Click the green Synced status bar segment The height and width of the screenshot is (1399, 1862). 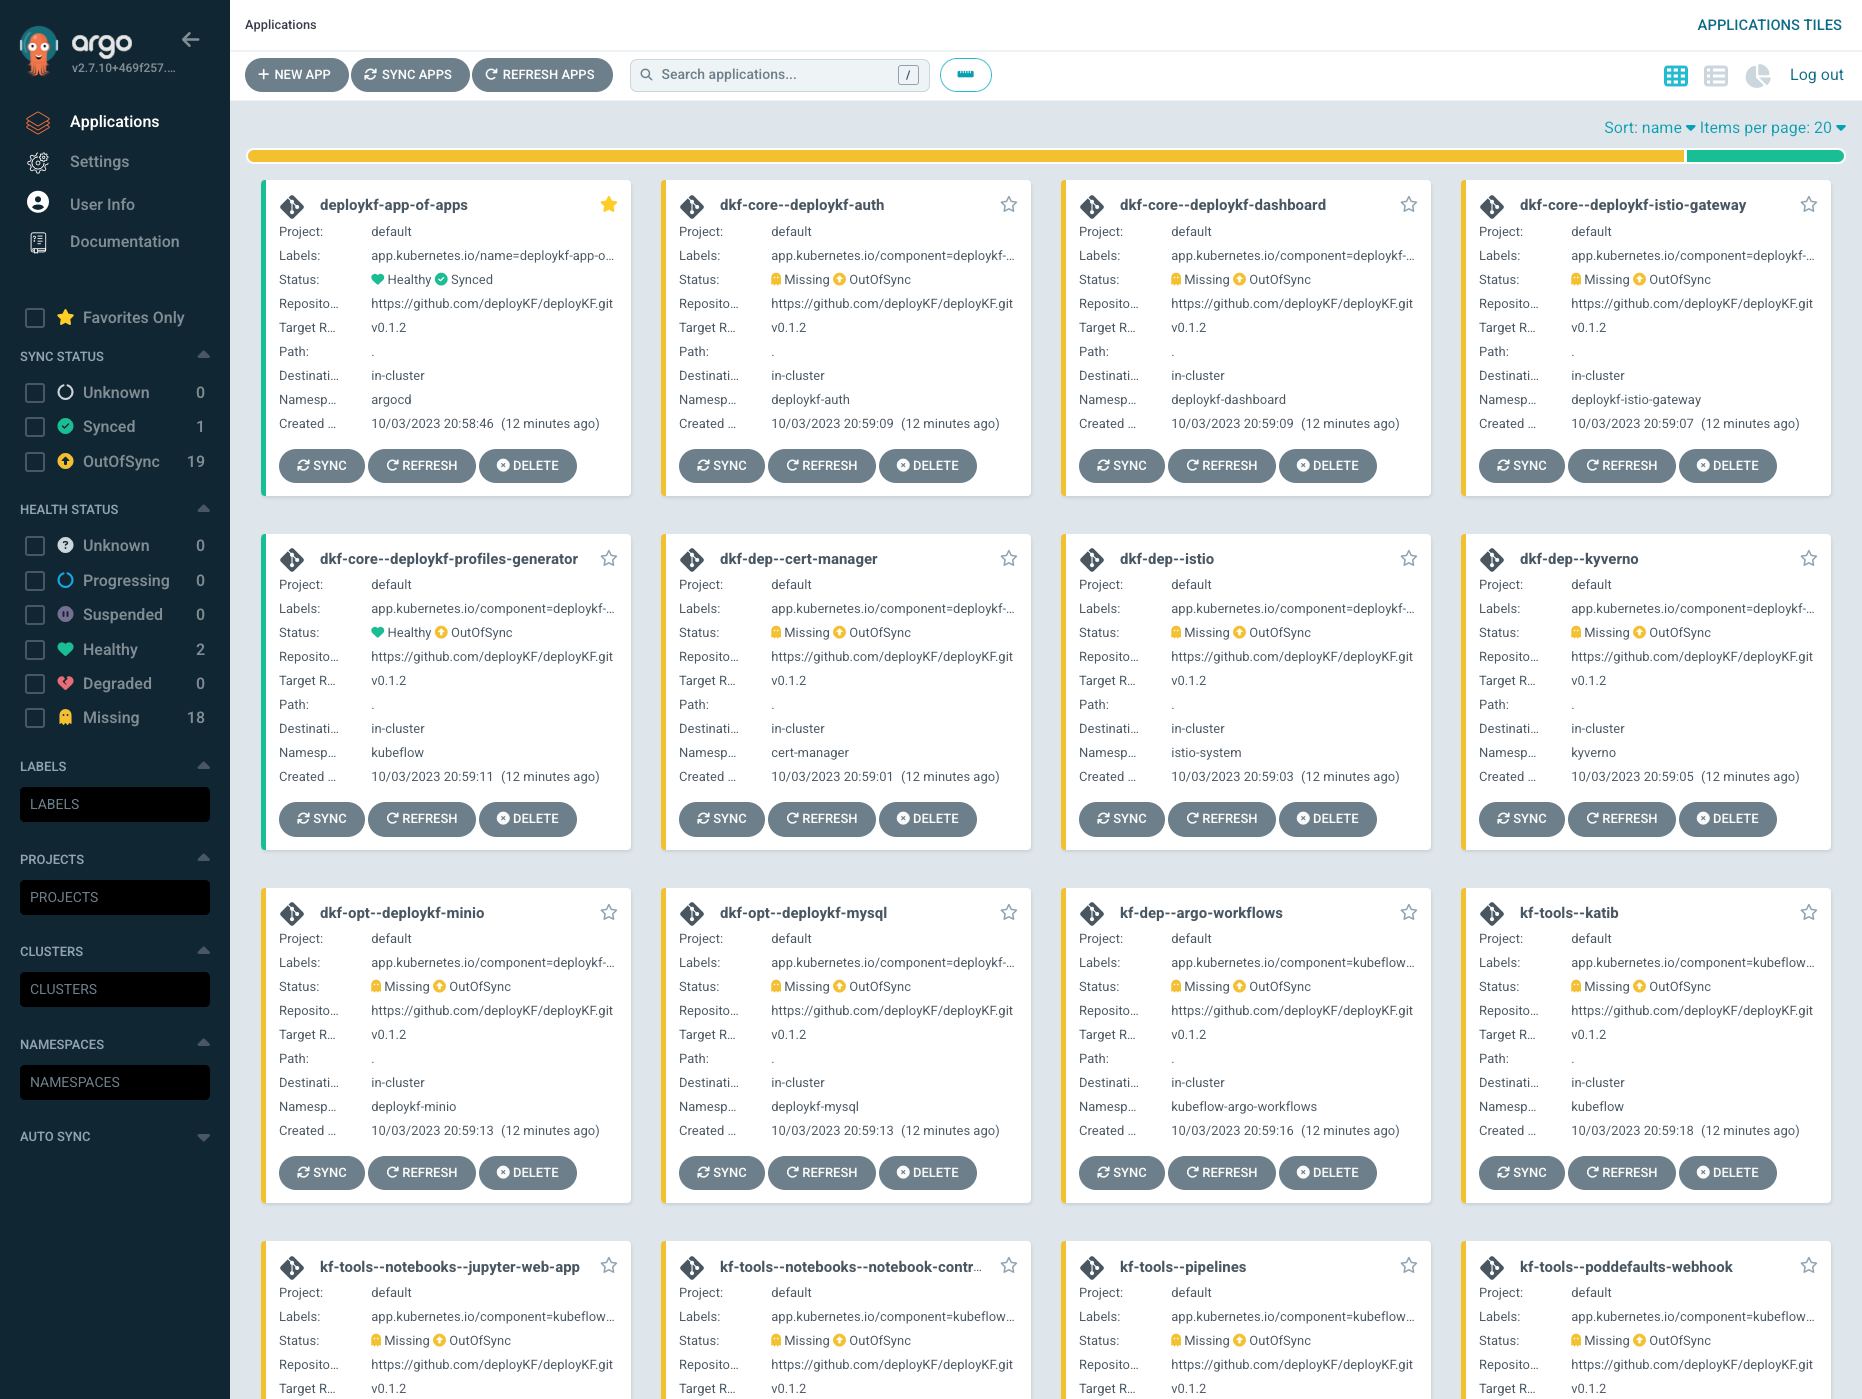[x=1764, y=156]
